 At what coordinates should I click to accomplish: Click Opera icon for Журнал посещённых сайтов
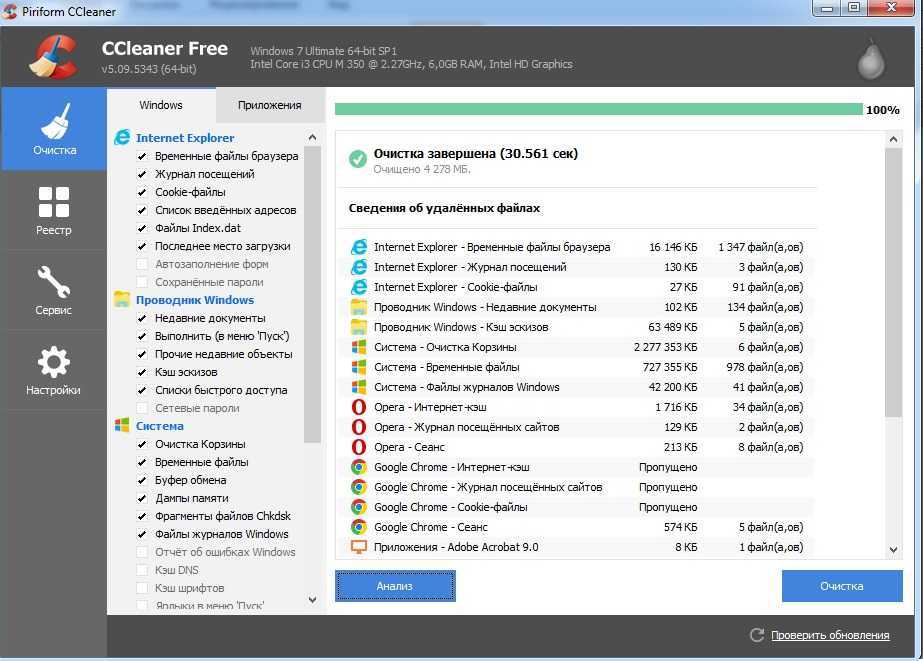tap(358, 427)
